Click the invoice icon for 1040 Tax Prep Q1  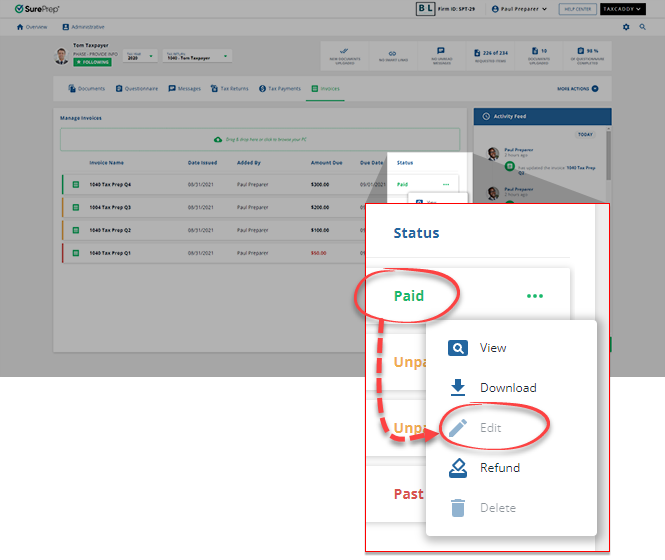point(76,253)
